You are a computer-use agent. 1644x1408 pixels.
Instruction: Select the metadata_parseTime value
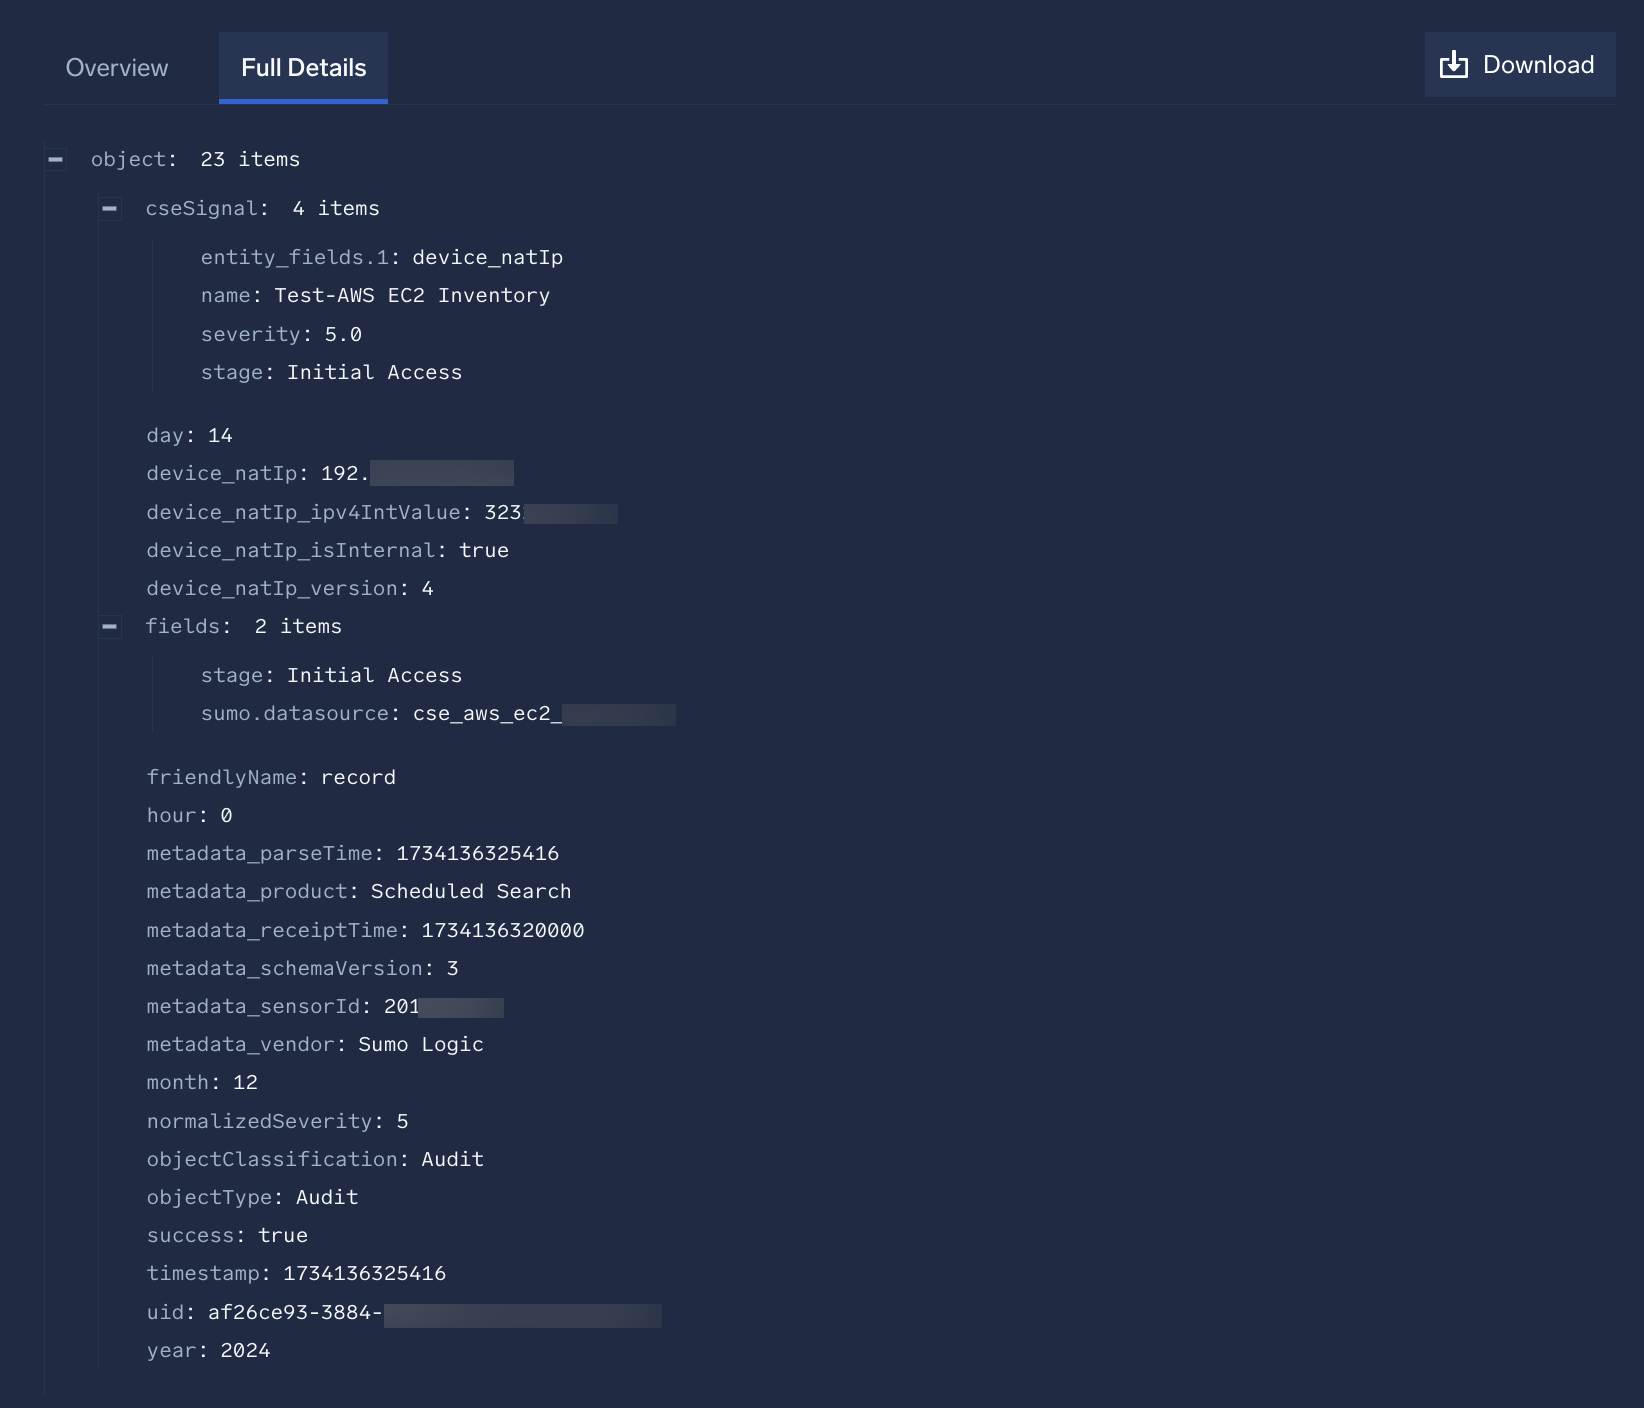477,854
